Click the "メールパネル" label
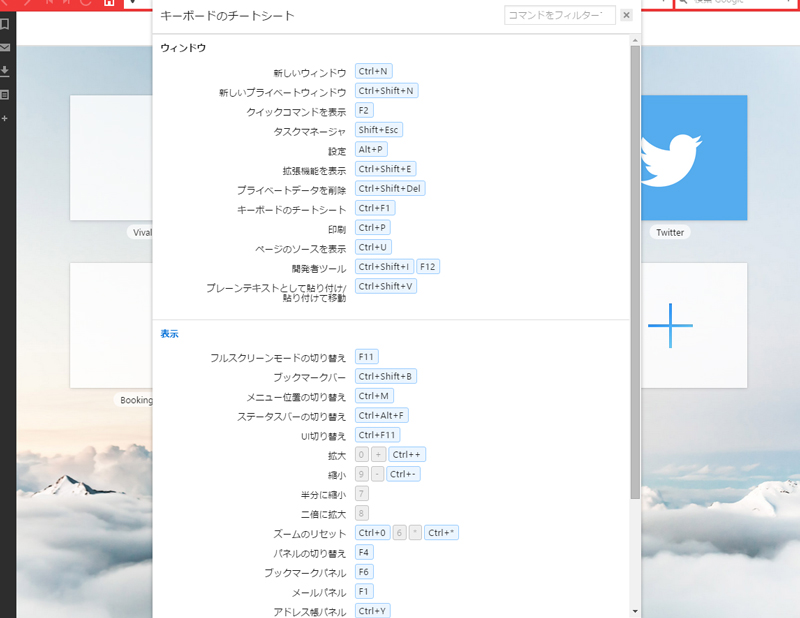Viewport: 800px width, 618px height. pos(319,593)
